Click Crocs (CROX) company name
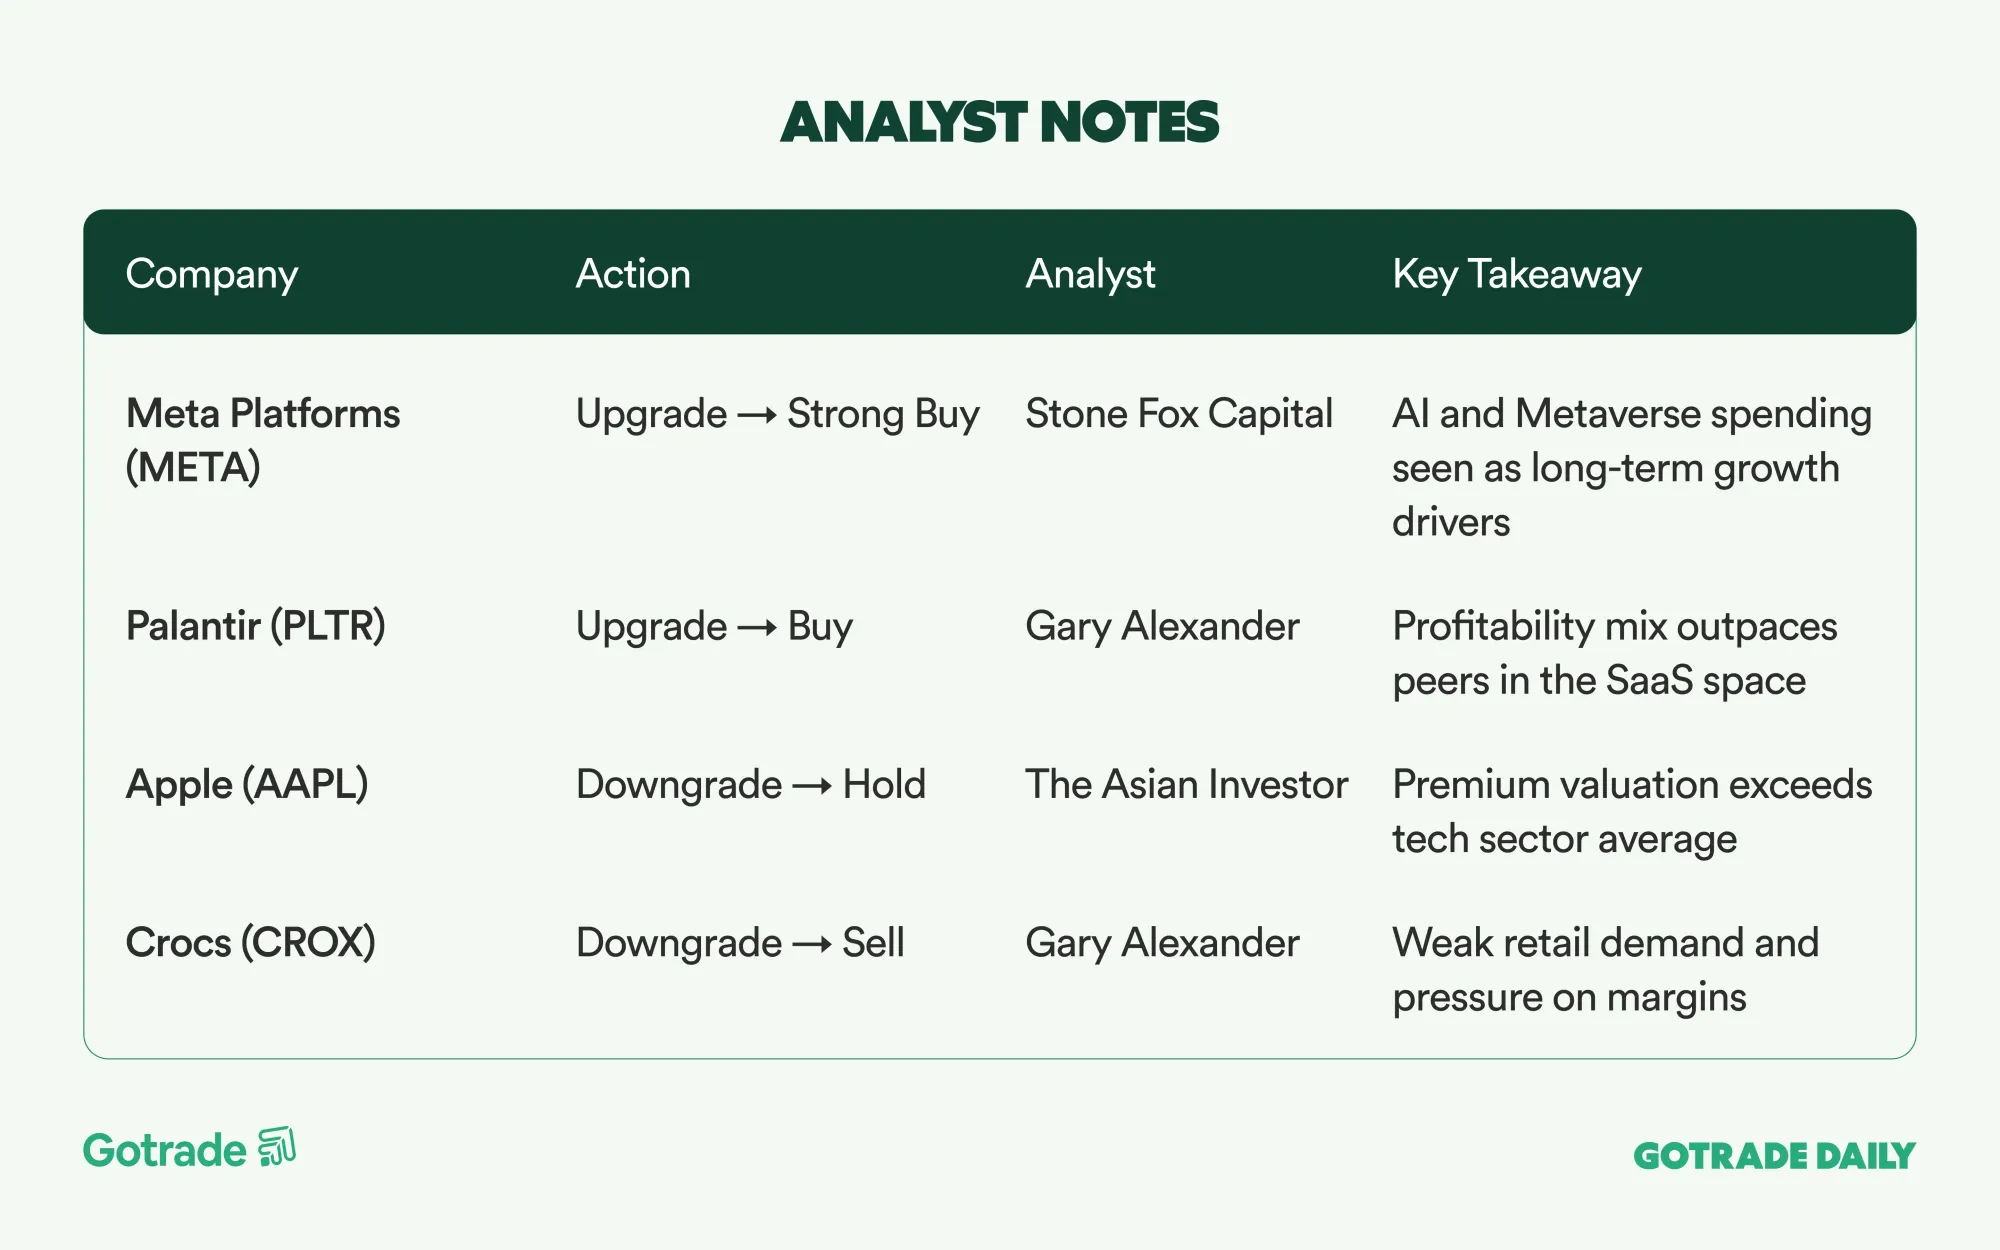Viewport: 2000px width, 1250px height. 250,942
